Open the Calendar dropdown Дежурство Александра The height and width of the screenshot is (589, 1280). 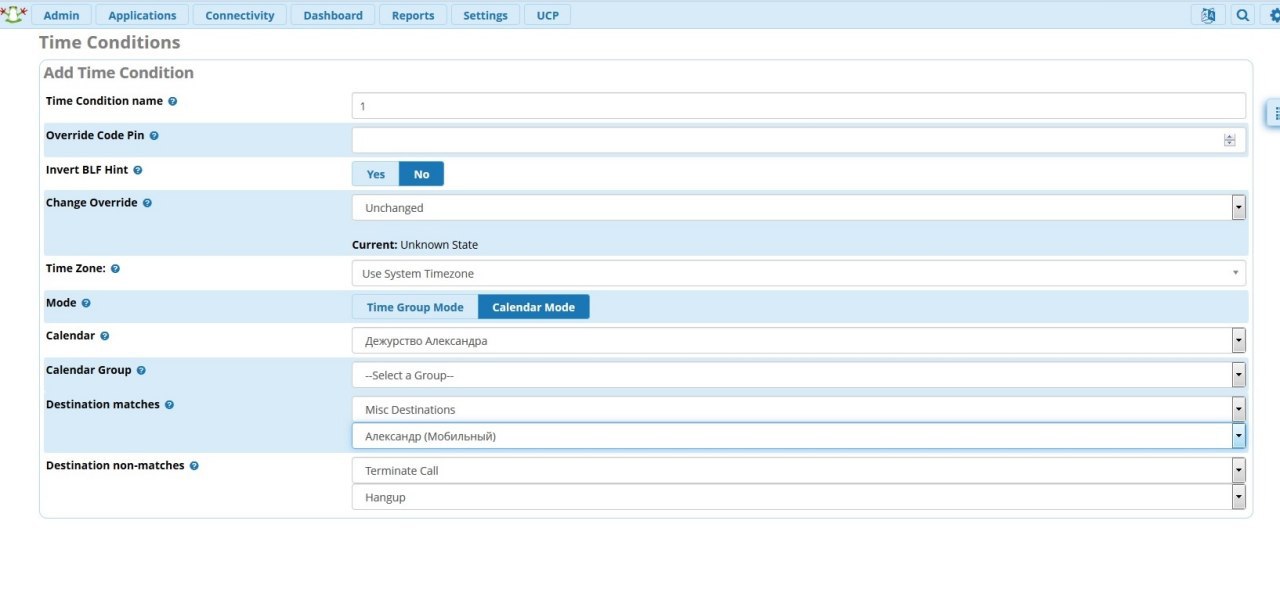(x=799, y=341)
